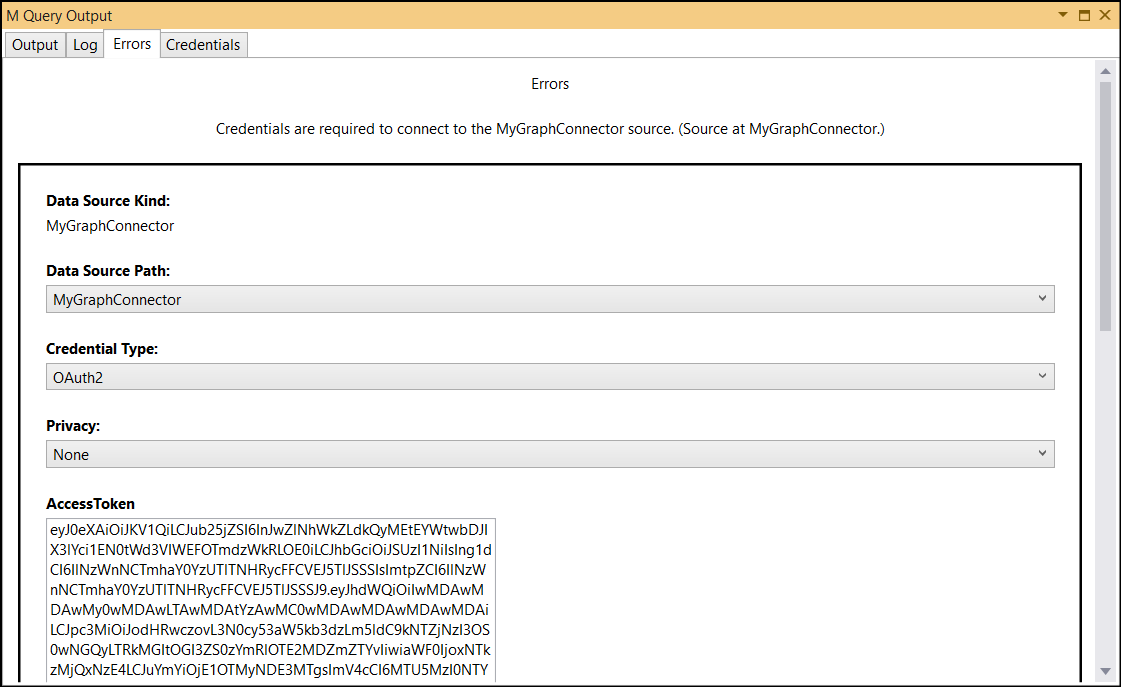Click the Data Source Path label
Viewport: 1121px width, 687px height.
[x=108, y=271]
